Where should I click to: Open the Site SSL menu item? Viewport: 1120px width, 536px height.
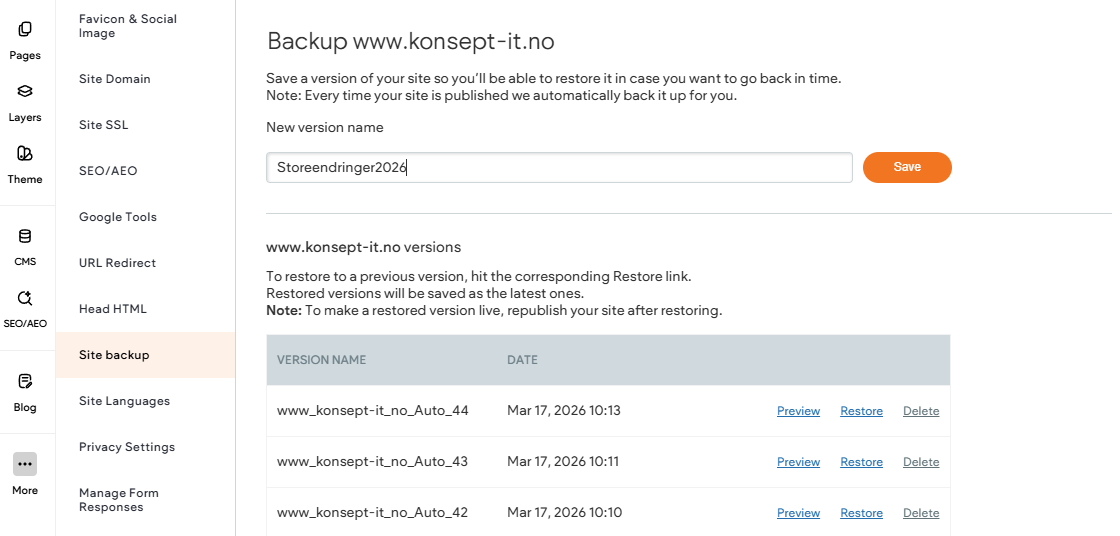coord(103,125)
